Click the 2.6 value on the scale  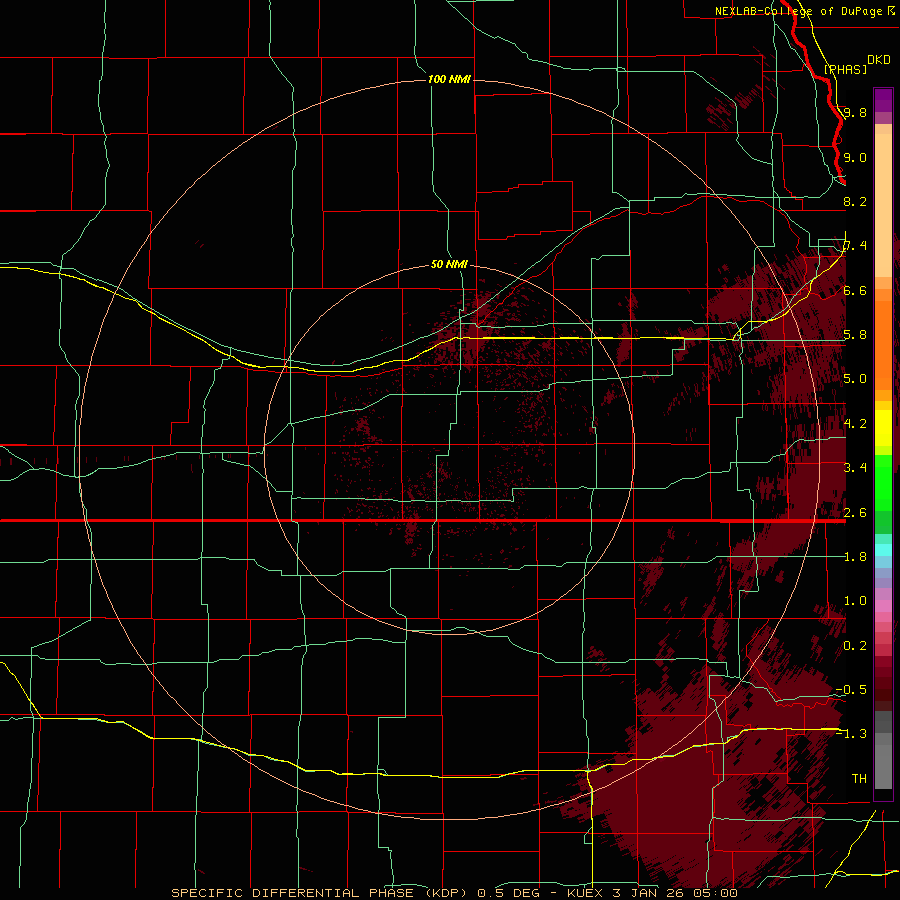[855, 513]
